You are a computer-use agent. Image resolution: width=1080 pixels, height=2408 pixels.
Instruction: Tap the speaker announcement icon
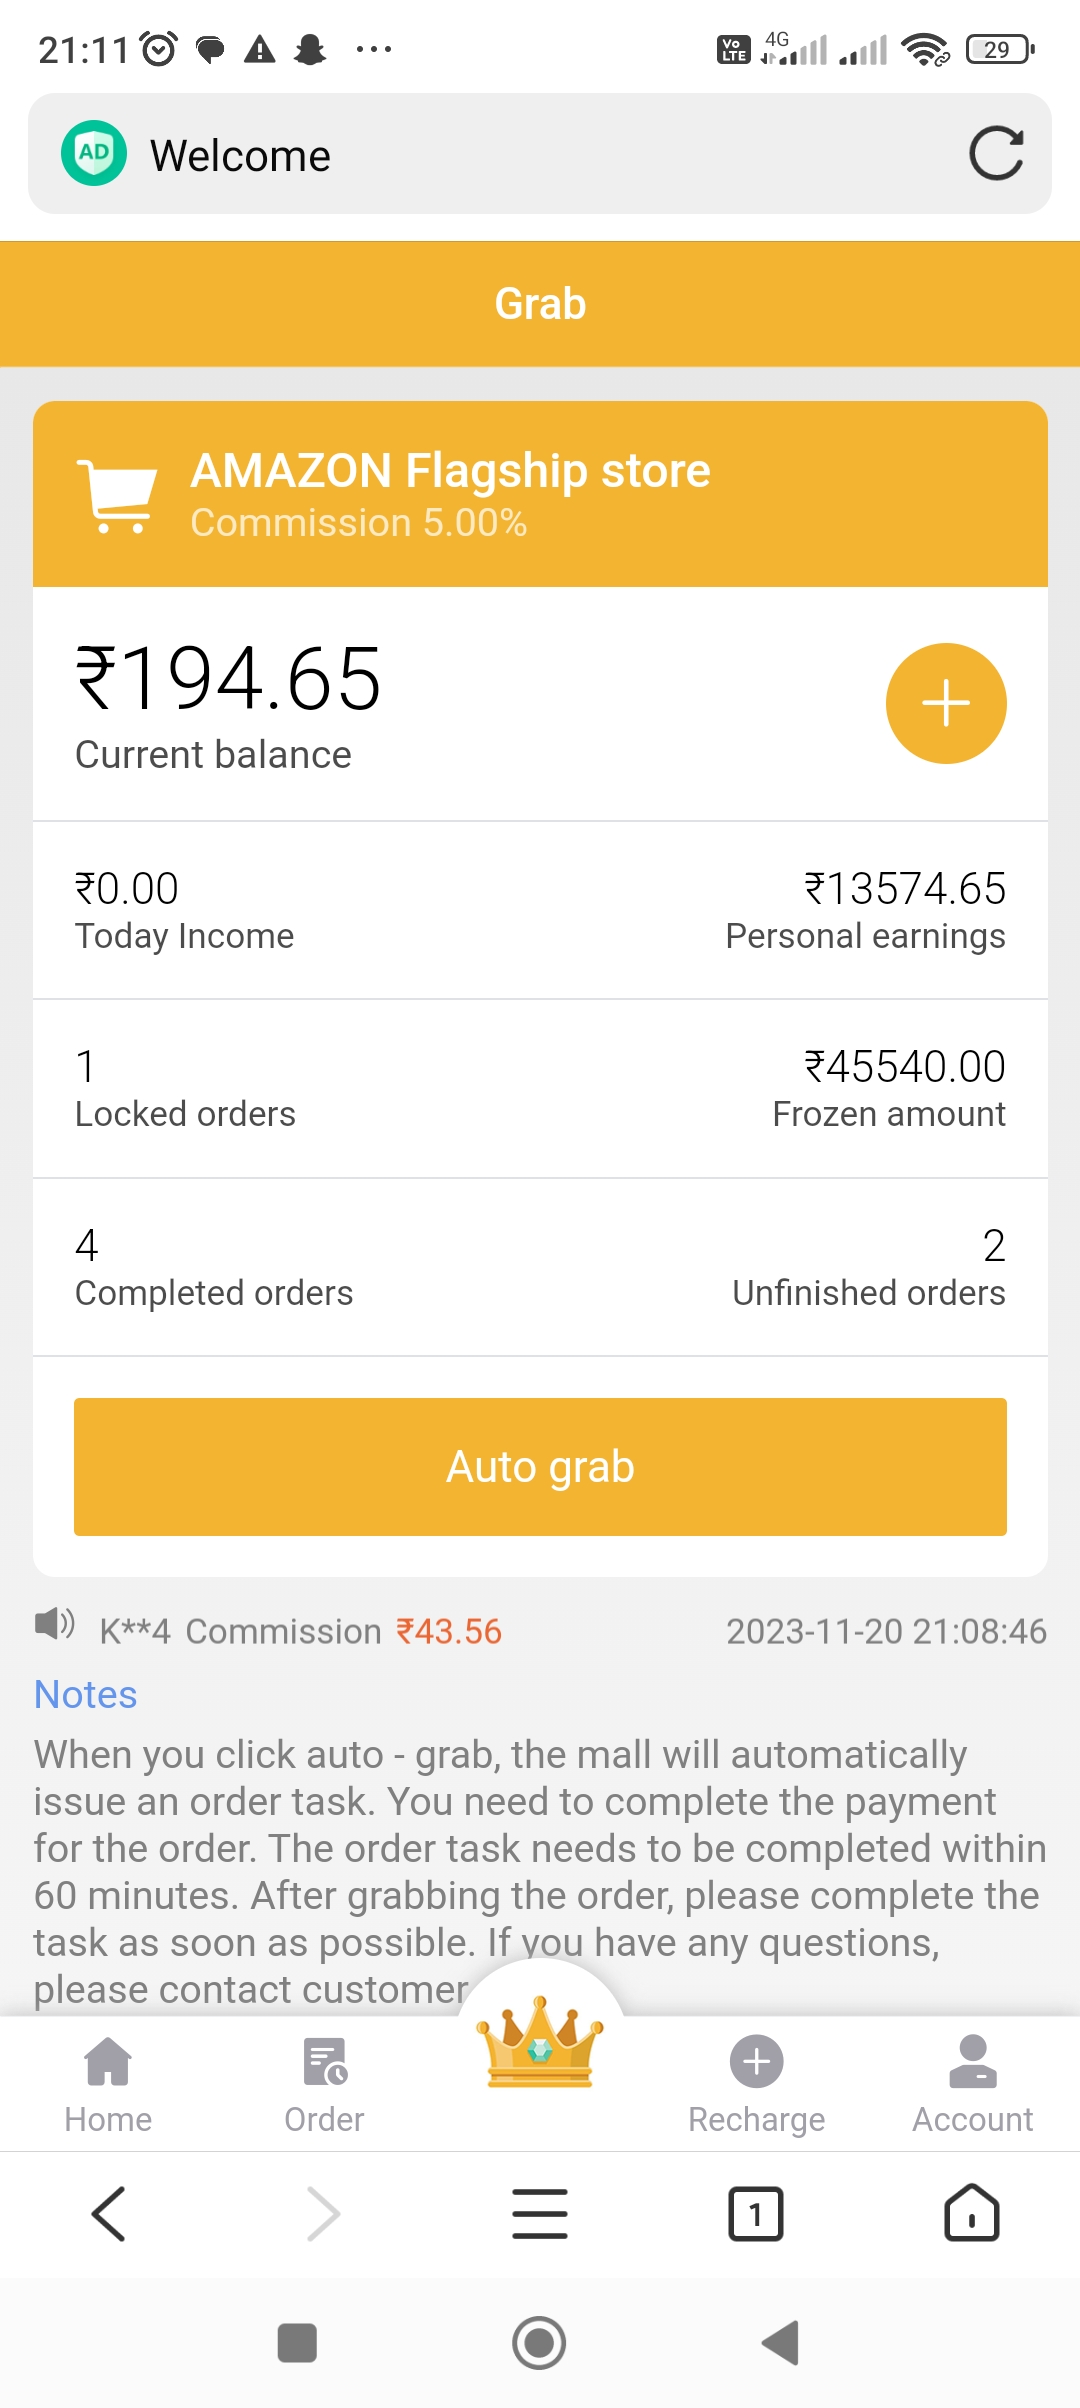point(54,1624)
